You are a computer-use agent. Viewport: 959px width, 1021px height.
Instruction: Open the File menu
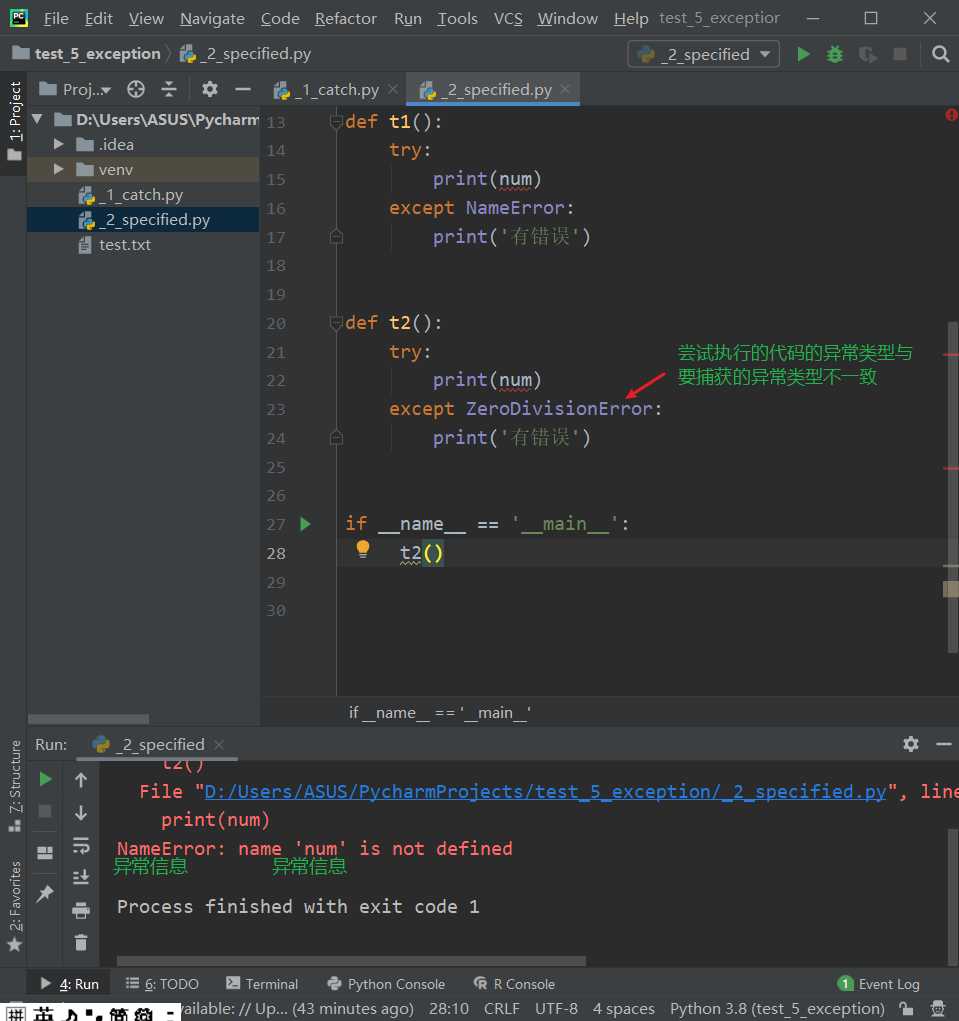pos(56,18)
